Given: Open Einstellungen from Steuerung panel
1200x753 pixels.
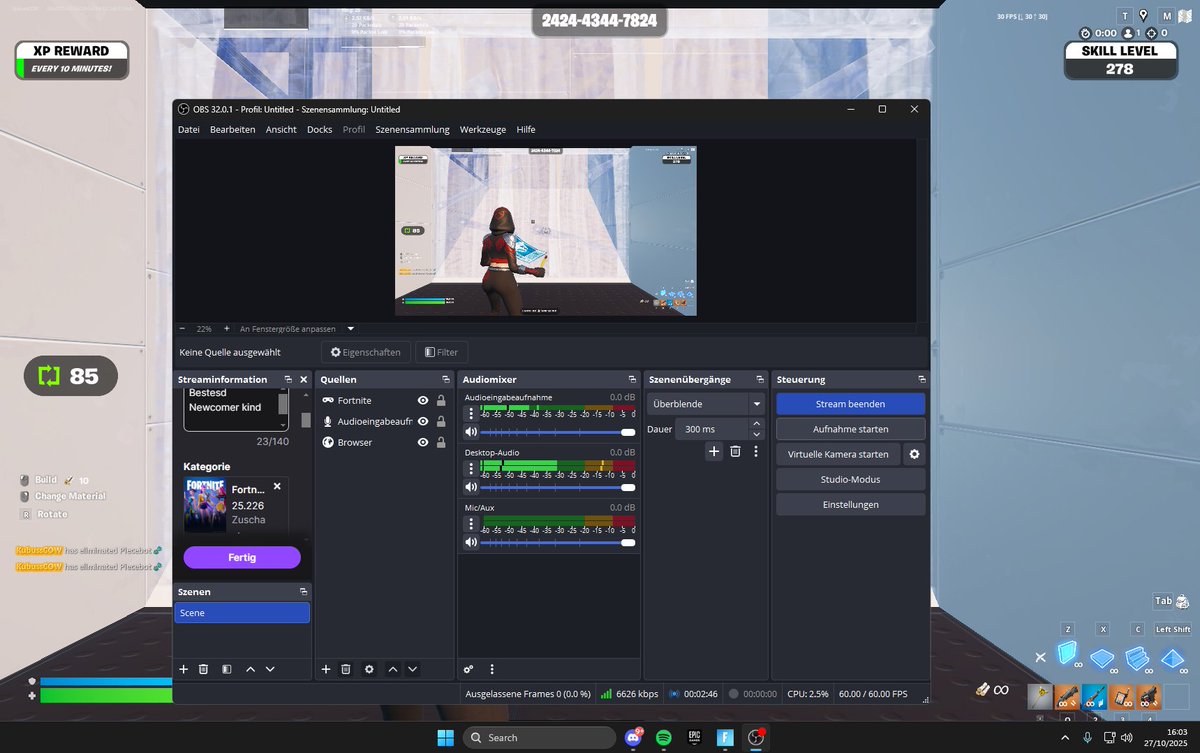Looking at the screenshot, I should pos(851,504).
